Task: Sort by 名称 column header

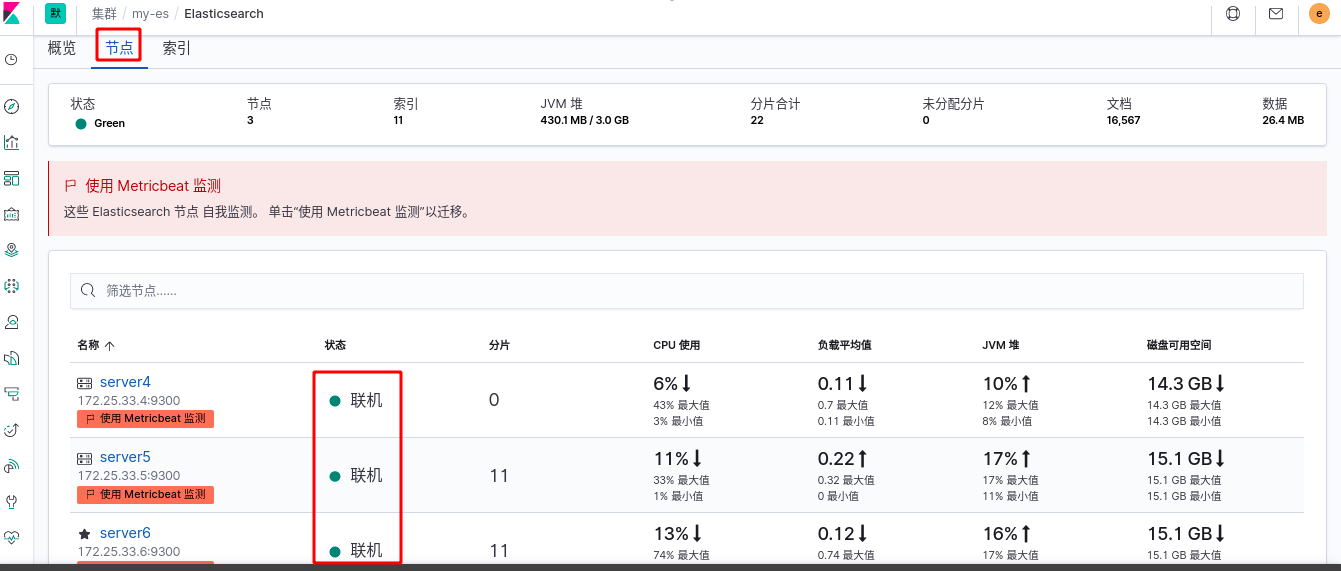Action: [96, 345]
